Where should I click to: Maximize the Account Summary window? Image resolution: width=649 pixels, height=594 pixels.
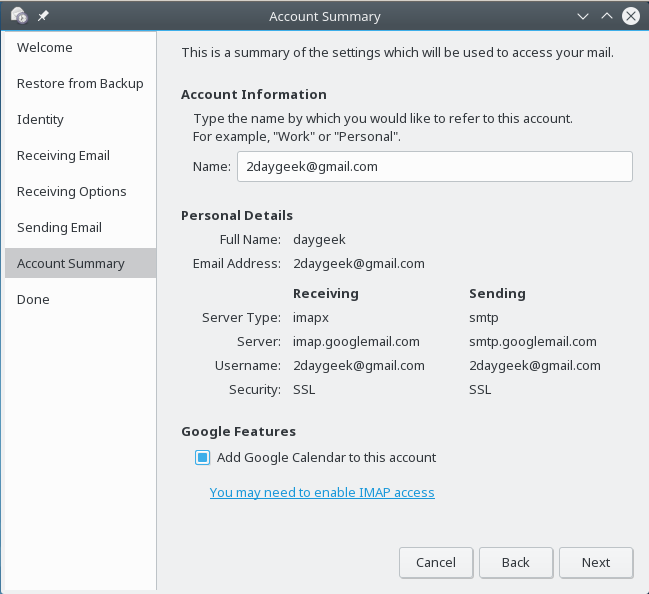[x=607, y=17]
